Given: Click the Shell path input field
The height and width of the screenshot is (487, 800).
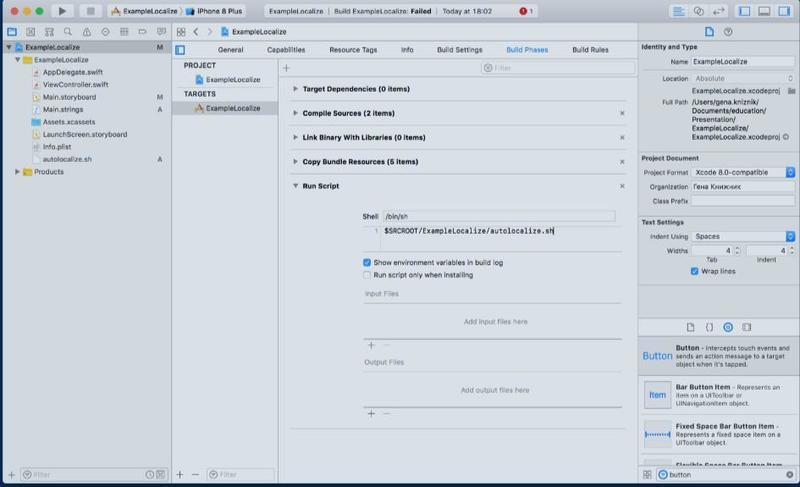Looking at the screenshot, I should pos(498,216).
